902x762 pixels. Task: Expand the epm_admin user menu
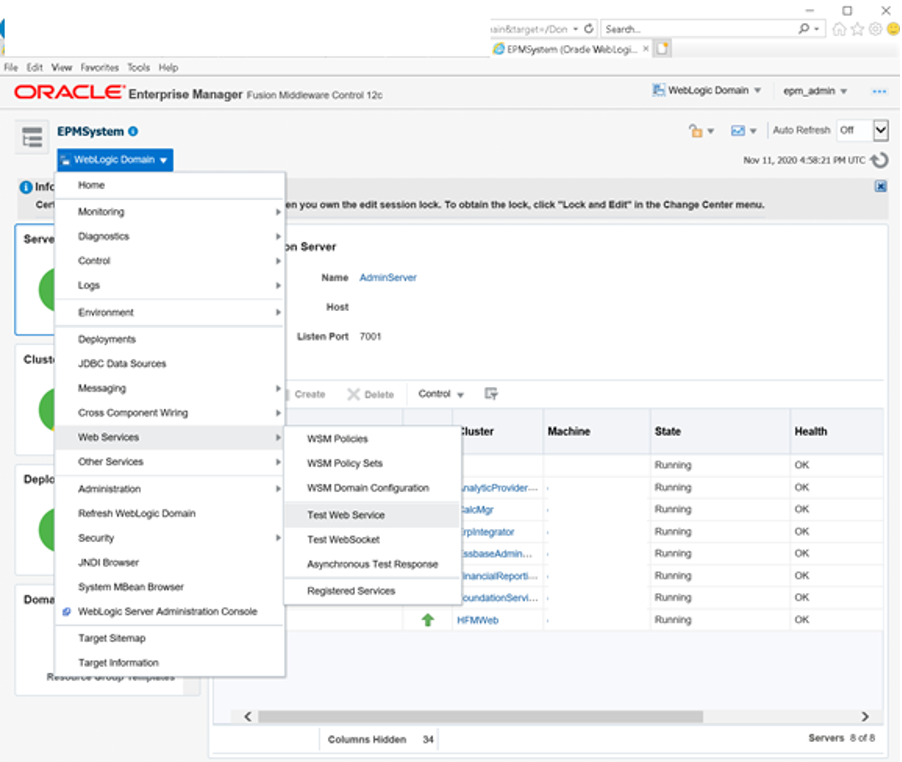(815, 91)
